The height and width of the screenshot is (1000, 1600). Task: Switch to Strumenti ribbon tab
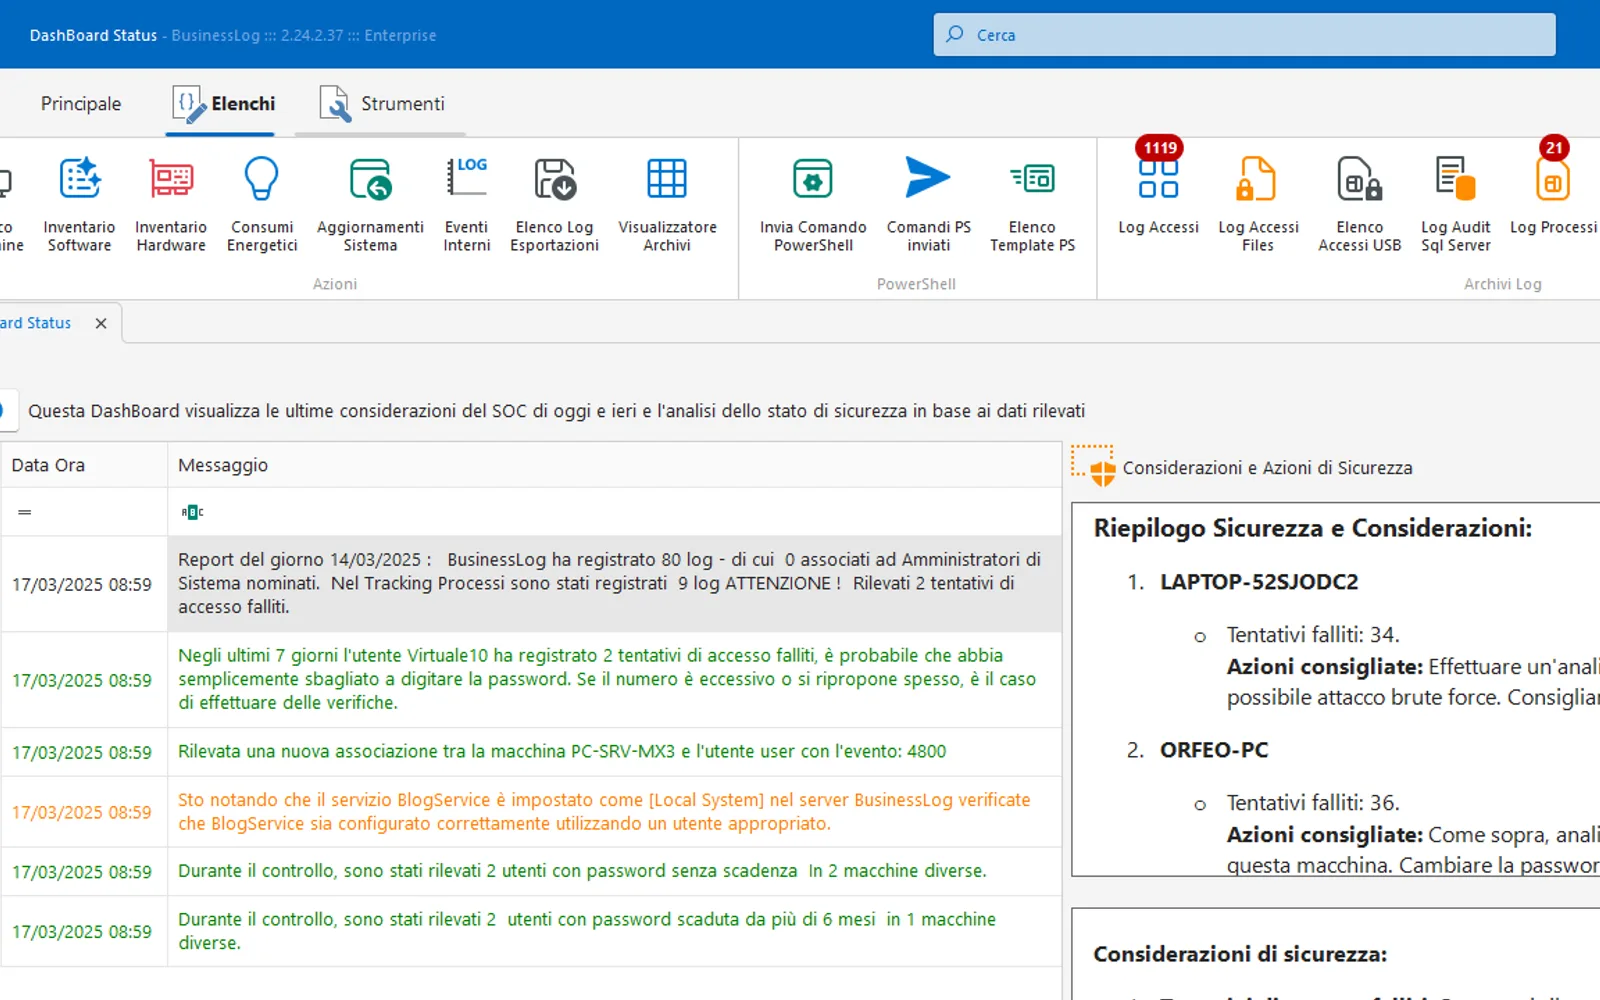pyautogui.click(x=382, y=104)
